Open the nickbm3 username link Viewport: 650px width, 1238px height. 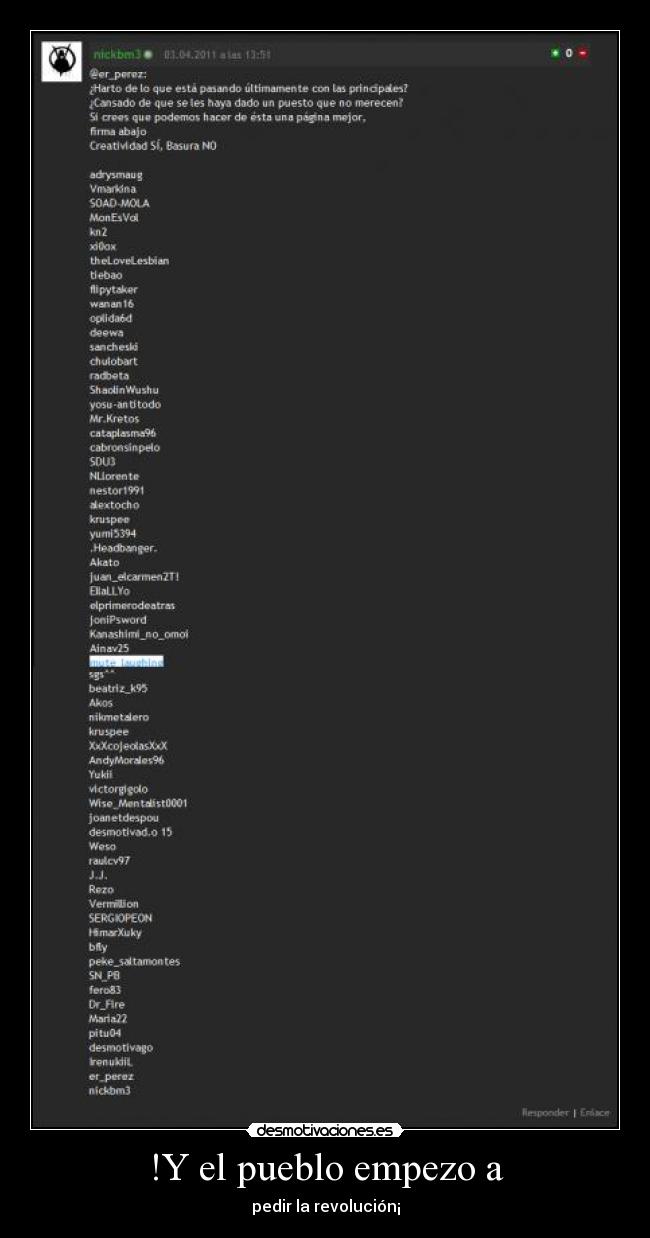click(116, 54)
